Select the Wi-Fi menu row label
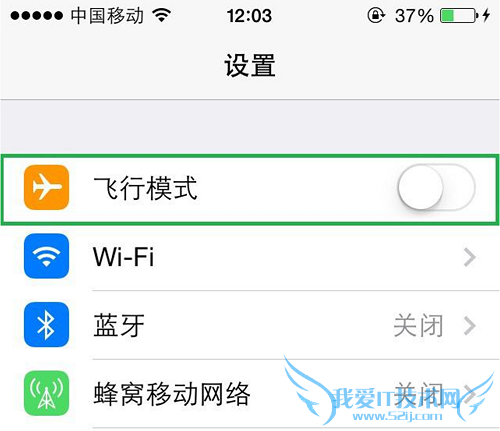The width and height of the screenshot is (500, 431). [x=123, y=257]
